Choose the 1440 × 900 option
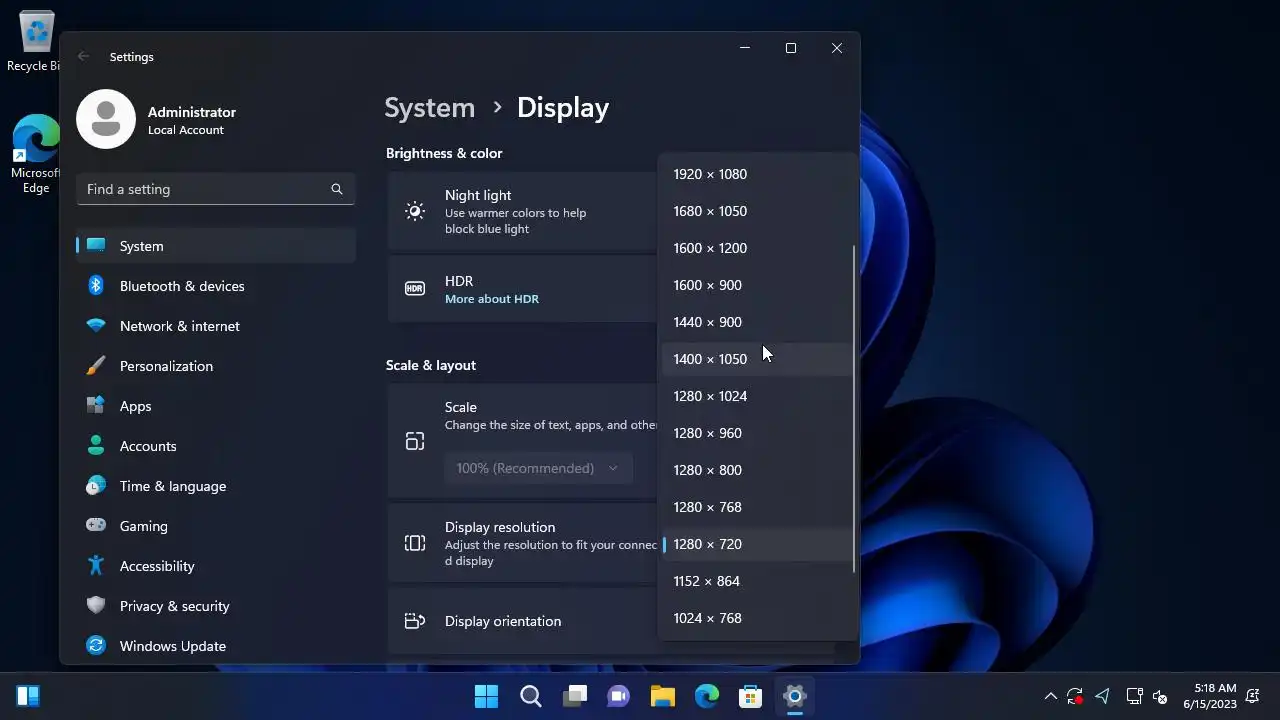 [756, 322]
